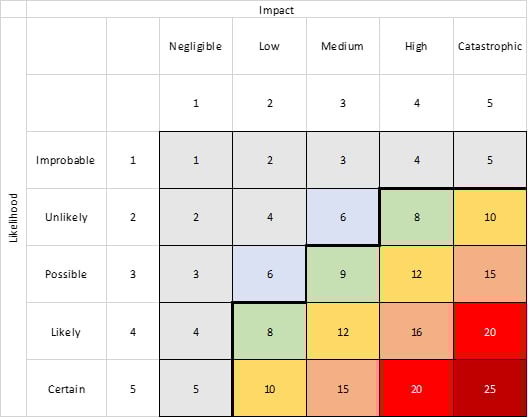
Task: Click the High column header cell
Action: [417, 46]
